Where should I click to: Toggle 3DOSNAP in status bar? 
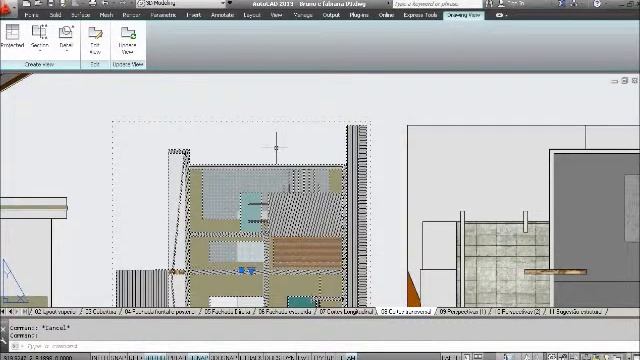pyautogui.click(x=224, y=357)
